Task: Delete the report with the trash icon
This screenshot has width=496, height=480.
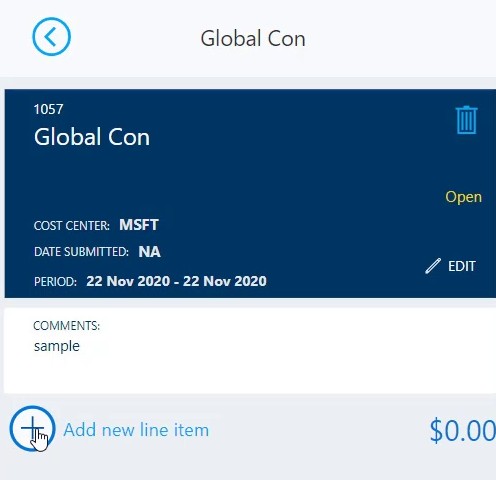Action: point(466,120)
